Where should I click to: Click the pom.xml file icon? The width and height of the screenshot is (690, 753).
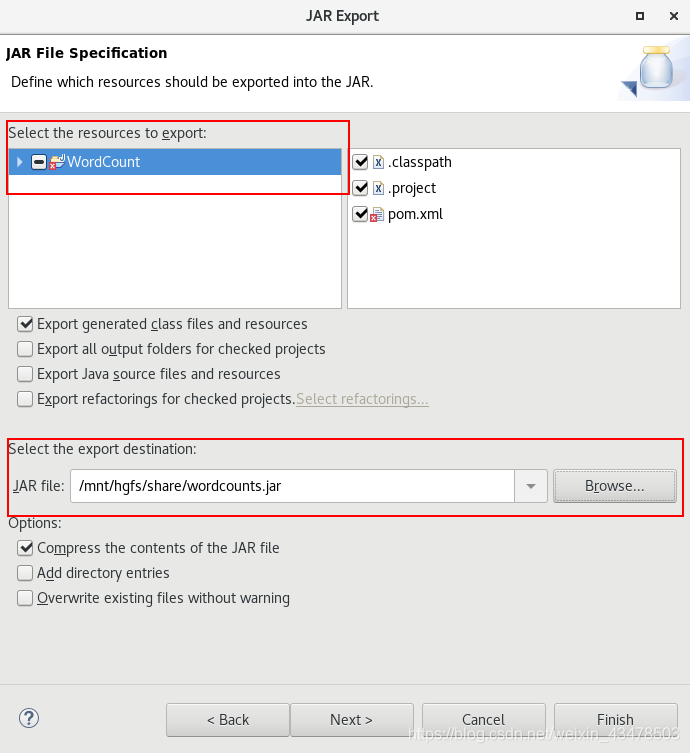click(x=377, y=214)
